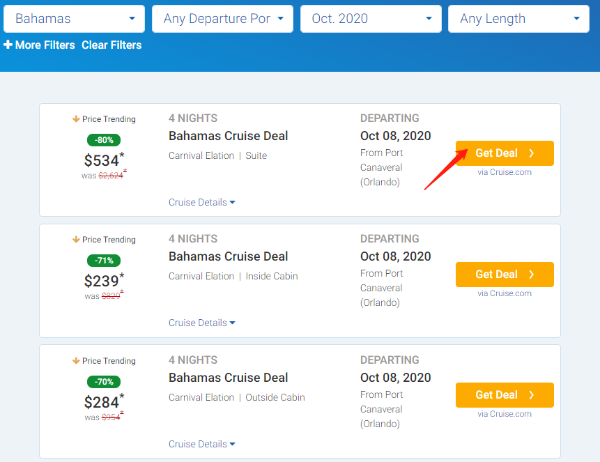Click Get Deal for the $284 Outside Cabin
This screenshot has height=462, width=600.
(504, 395)
